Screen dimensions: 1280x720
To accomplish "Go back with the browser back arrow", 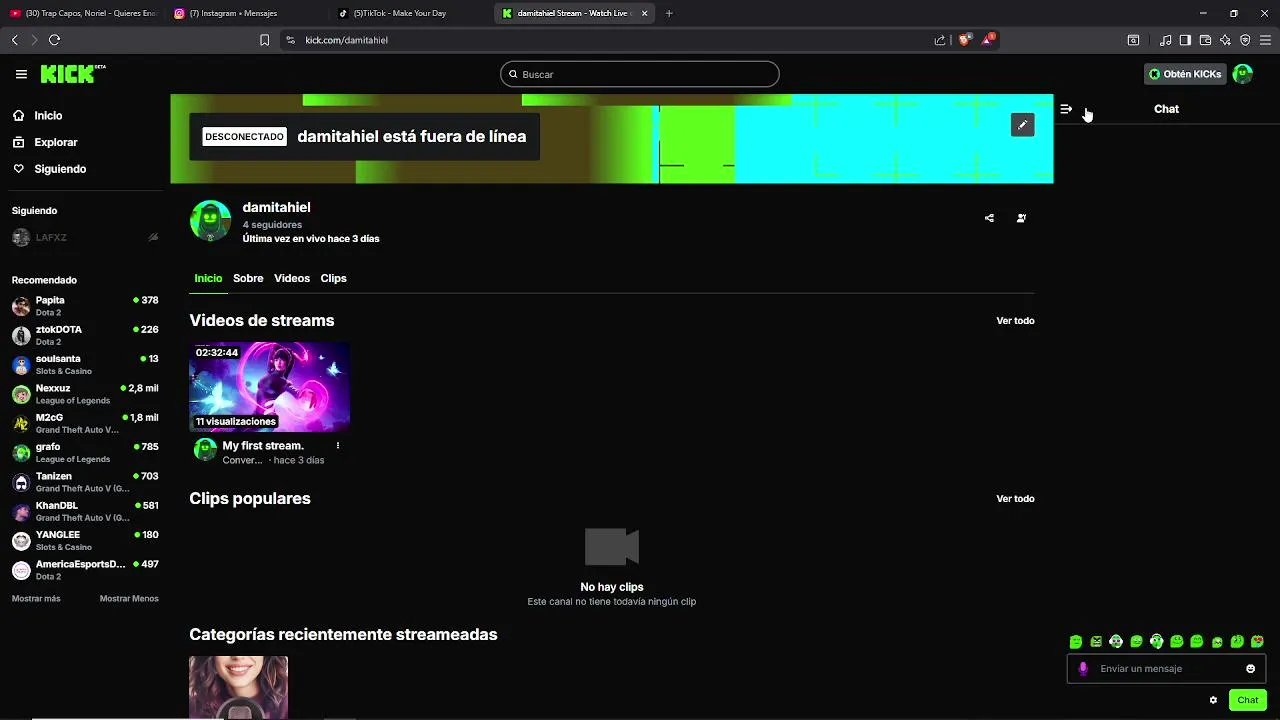I will click(x=15, y=40).
